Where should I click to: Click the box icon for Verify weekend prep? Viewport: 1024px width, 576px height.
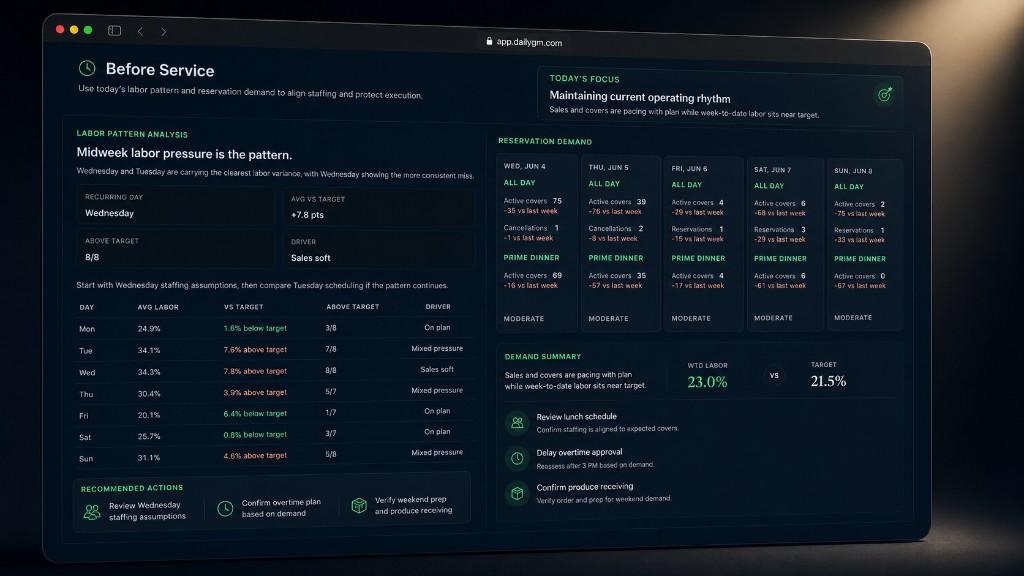pos(359,505)
